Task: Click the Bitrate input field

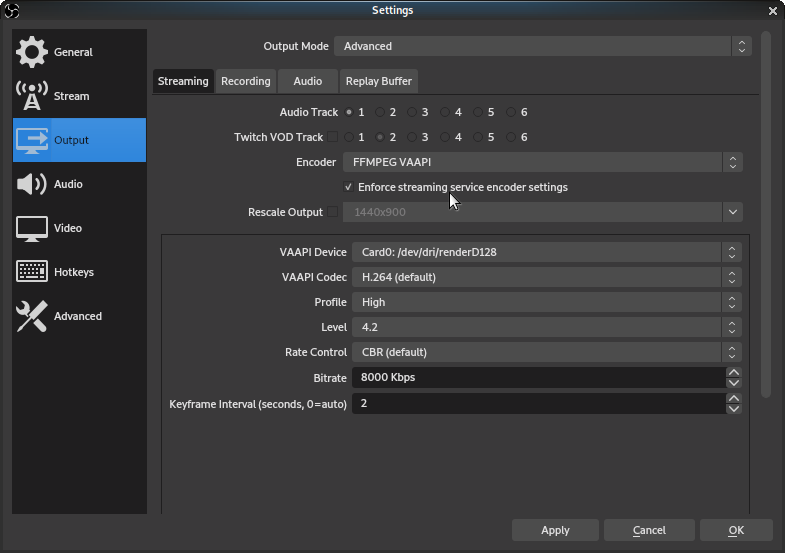Action: click(x=539, y=377)
